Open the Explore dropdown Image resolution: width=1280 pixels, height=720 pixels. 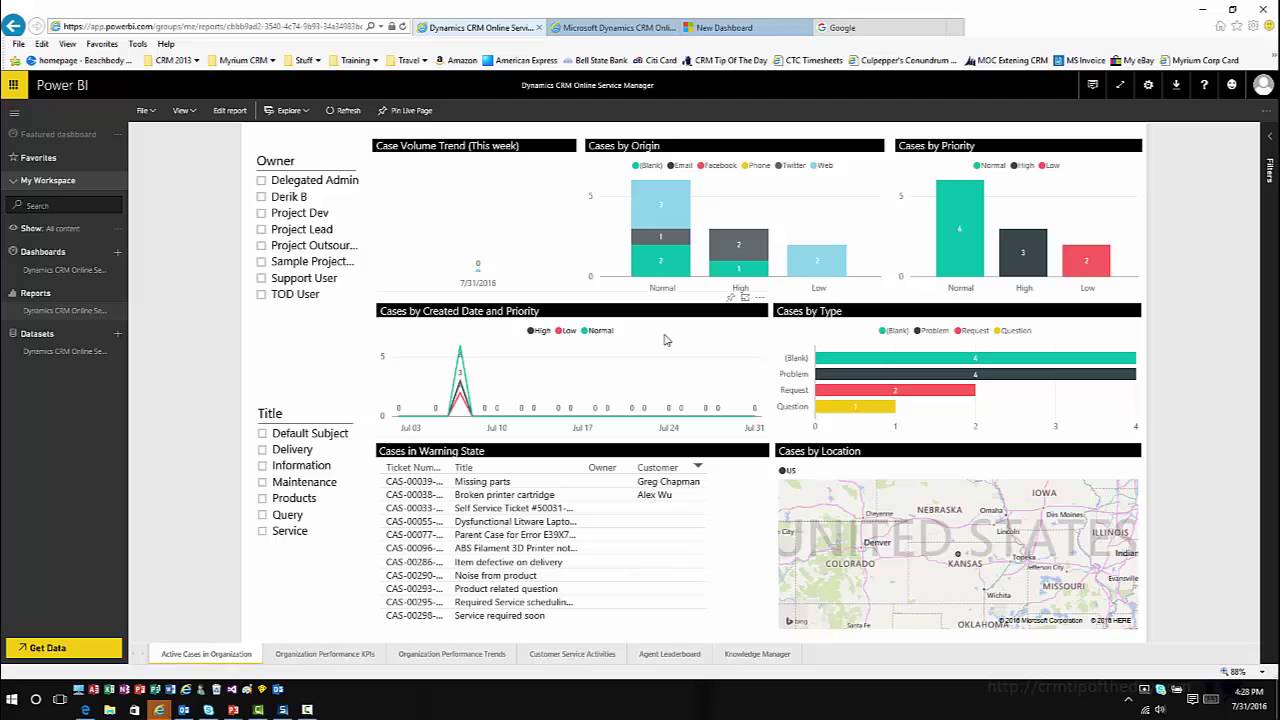[287, 110]
